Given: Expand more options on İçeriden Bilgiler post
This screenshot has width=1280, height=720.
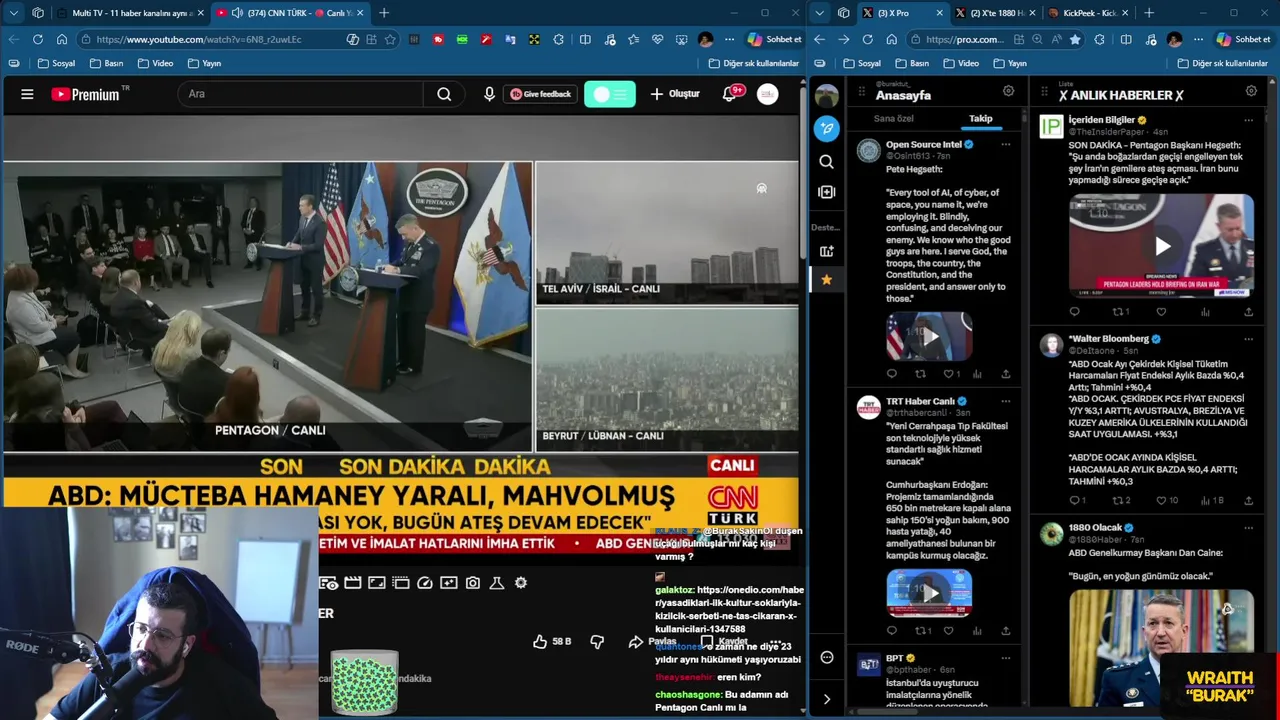Looking at the screenshot, I should click(x=1248, y=120).
